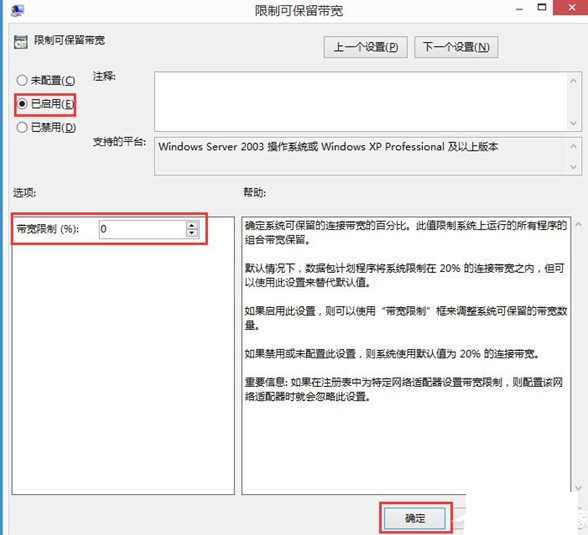The width and height of the screenshot is (588, 535).
Task: Click the 带宽限制 (%) label
Action: click(48, 229)
